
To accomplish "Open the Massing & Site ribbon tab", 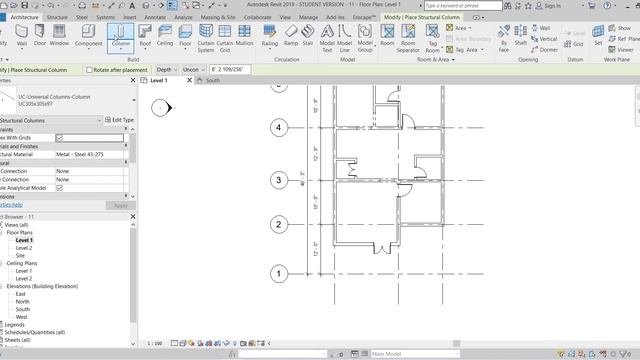I will (x=218, y=18).
